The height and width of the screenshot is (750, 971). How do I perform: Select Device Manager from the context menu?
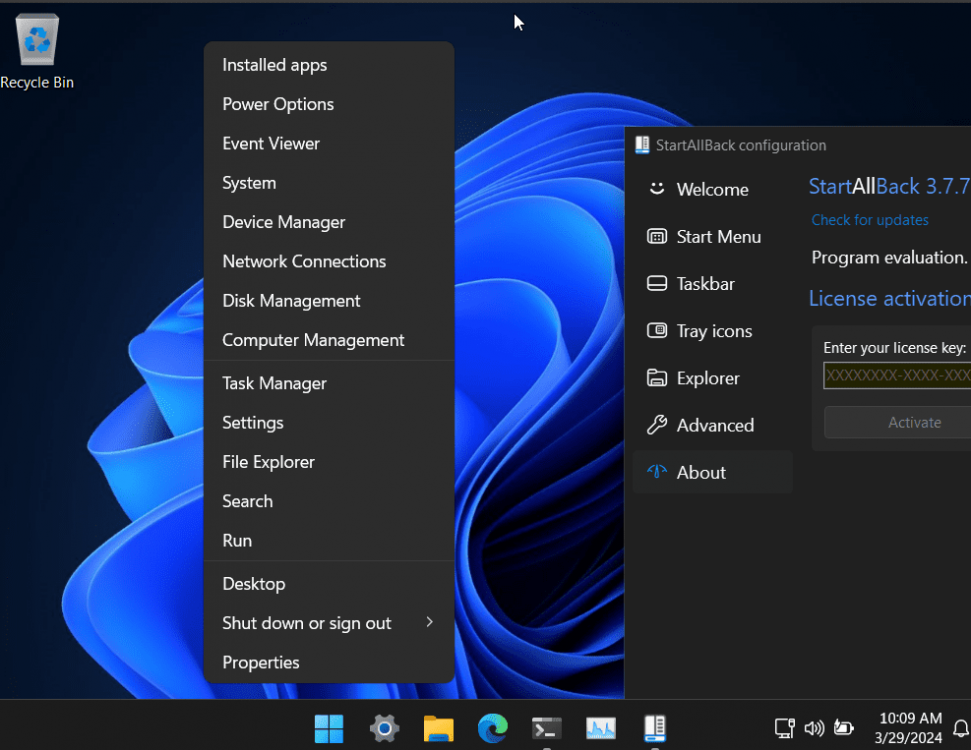(x=284, y=222)
